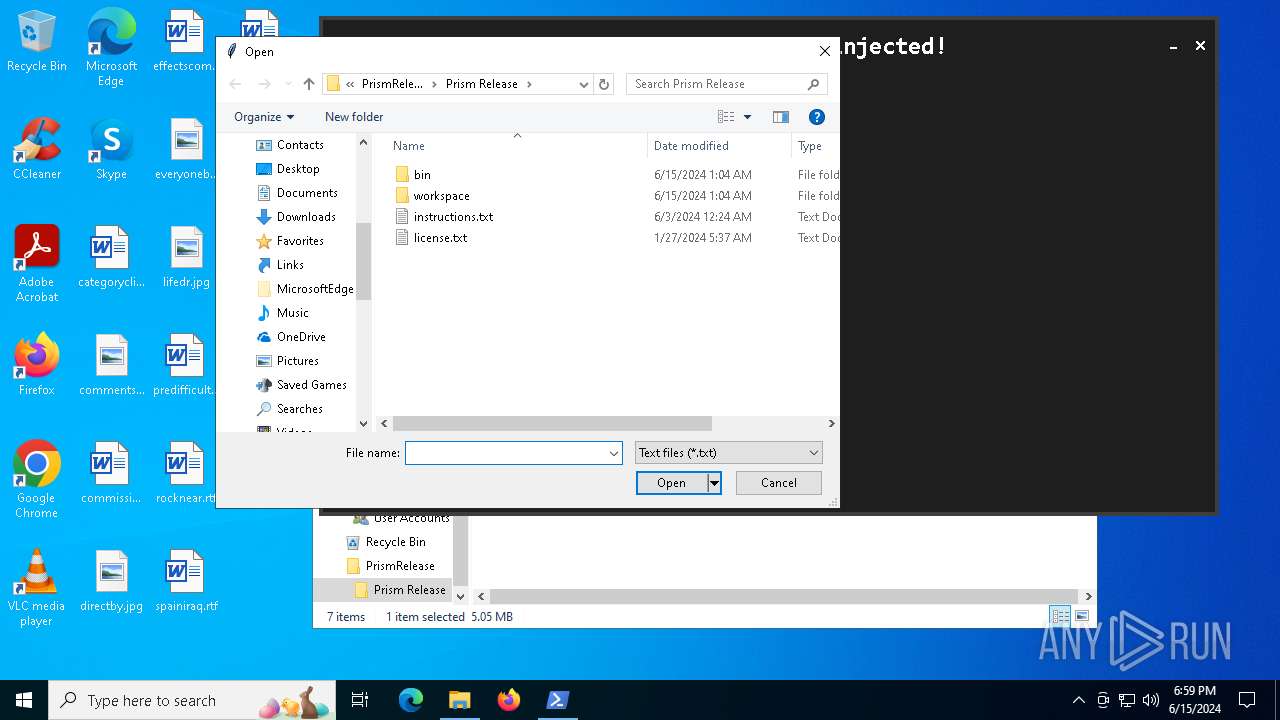Select instructions.txt file
Image resolution: width=1280 pixels, height=720 pixels.
point(453,217)
